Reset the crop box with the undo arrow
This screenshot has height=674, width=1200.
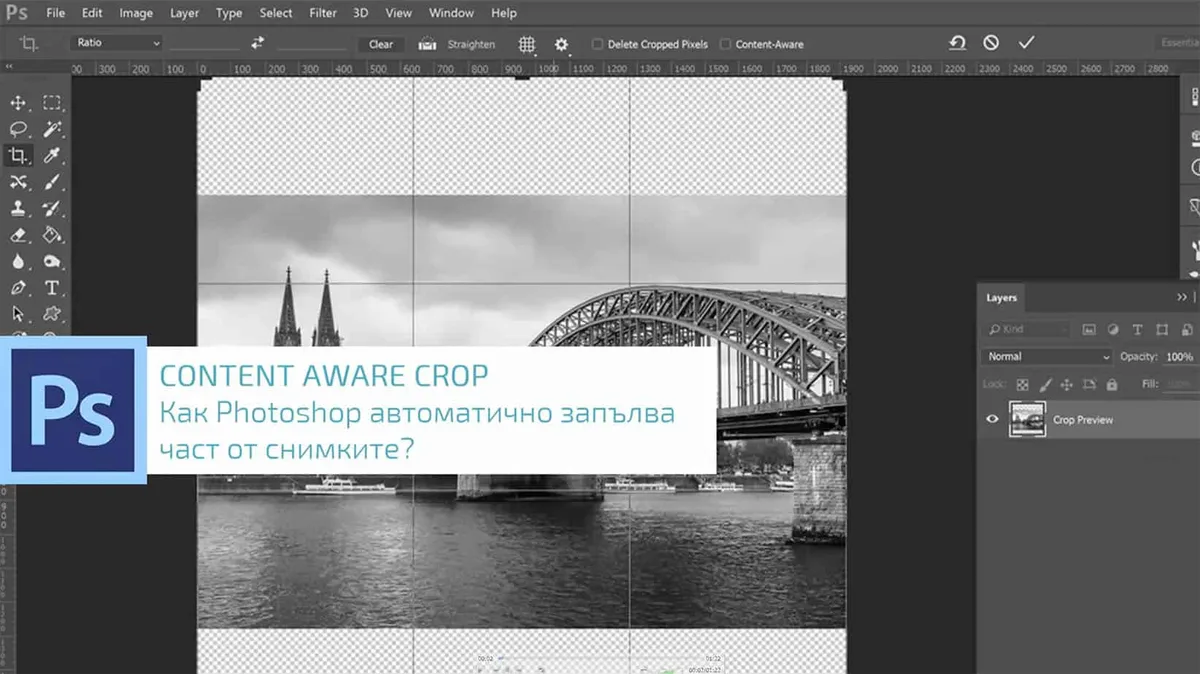tap(957, 43)
